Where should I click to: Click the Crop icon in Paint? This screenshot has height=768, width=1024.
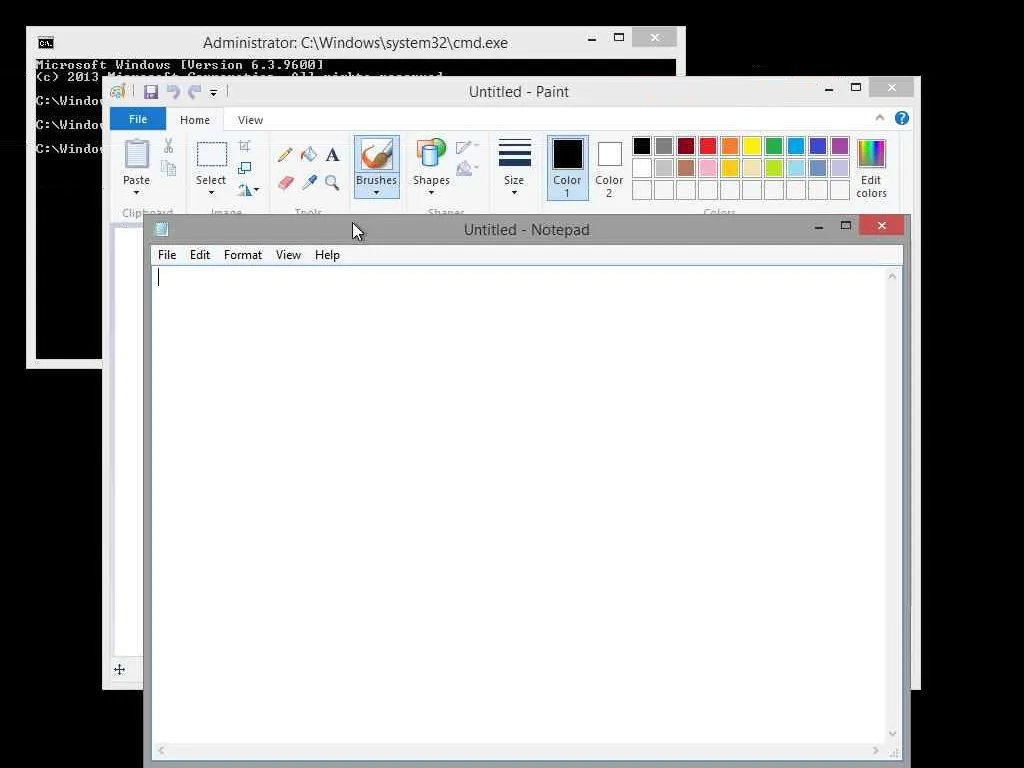pyautogui.click(x=245, y=146)
